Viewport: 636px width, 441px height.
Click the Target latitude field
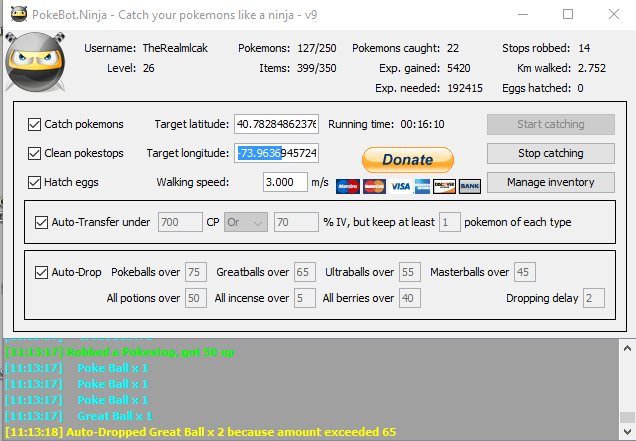[276, 124]
